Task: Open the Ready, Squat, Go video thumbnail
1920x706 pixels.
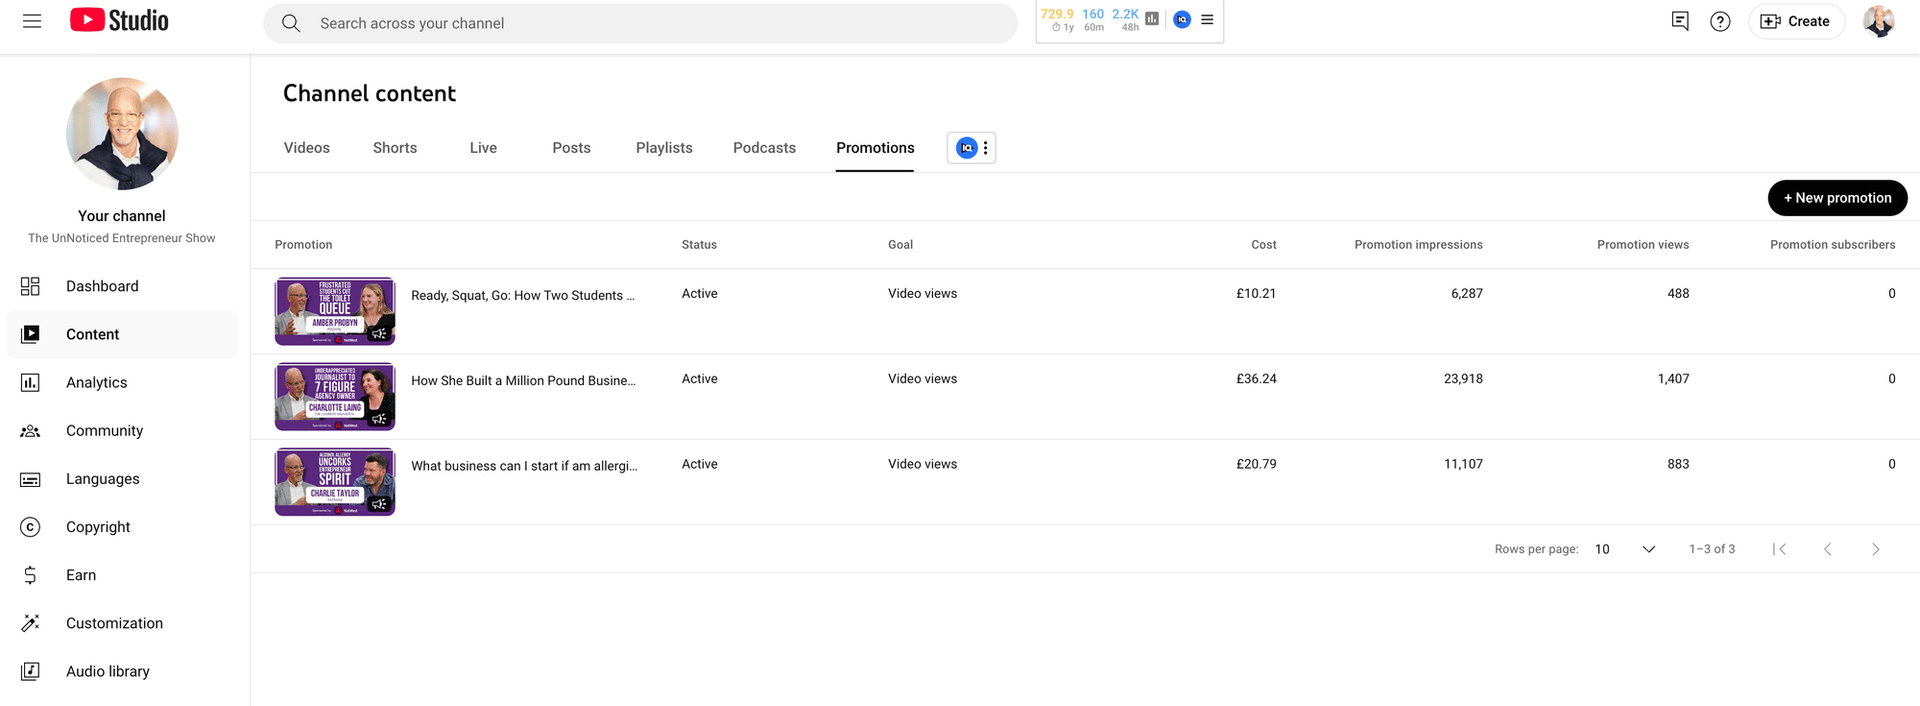Action: coord(335,311)
